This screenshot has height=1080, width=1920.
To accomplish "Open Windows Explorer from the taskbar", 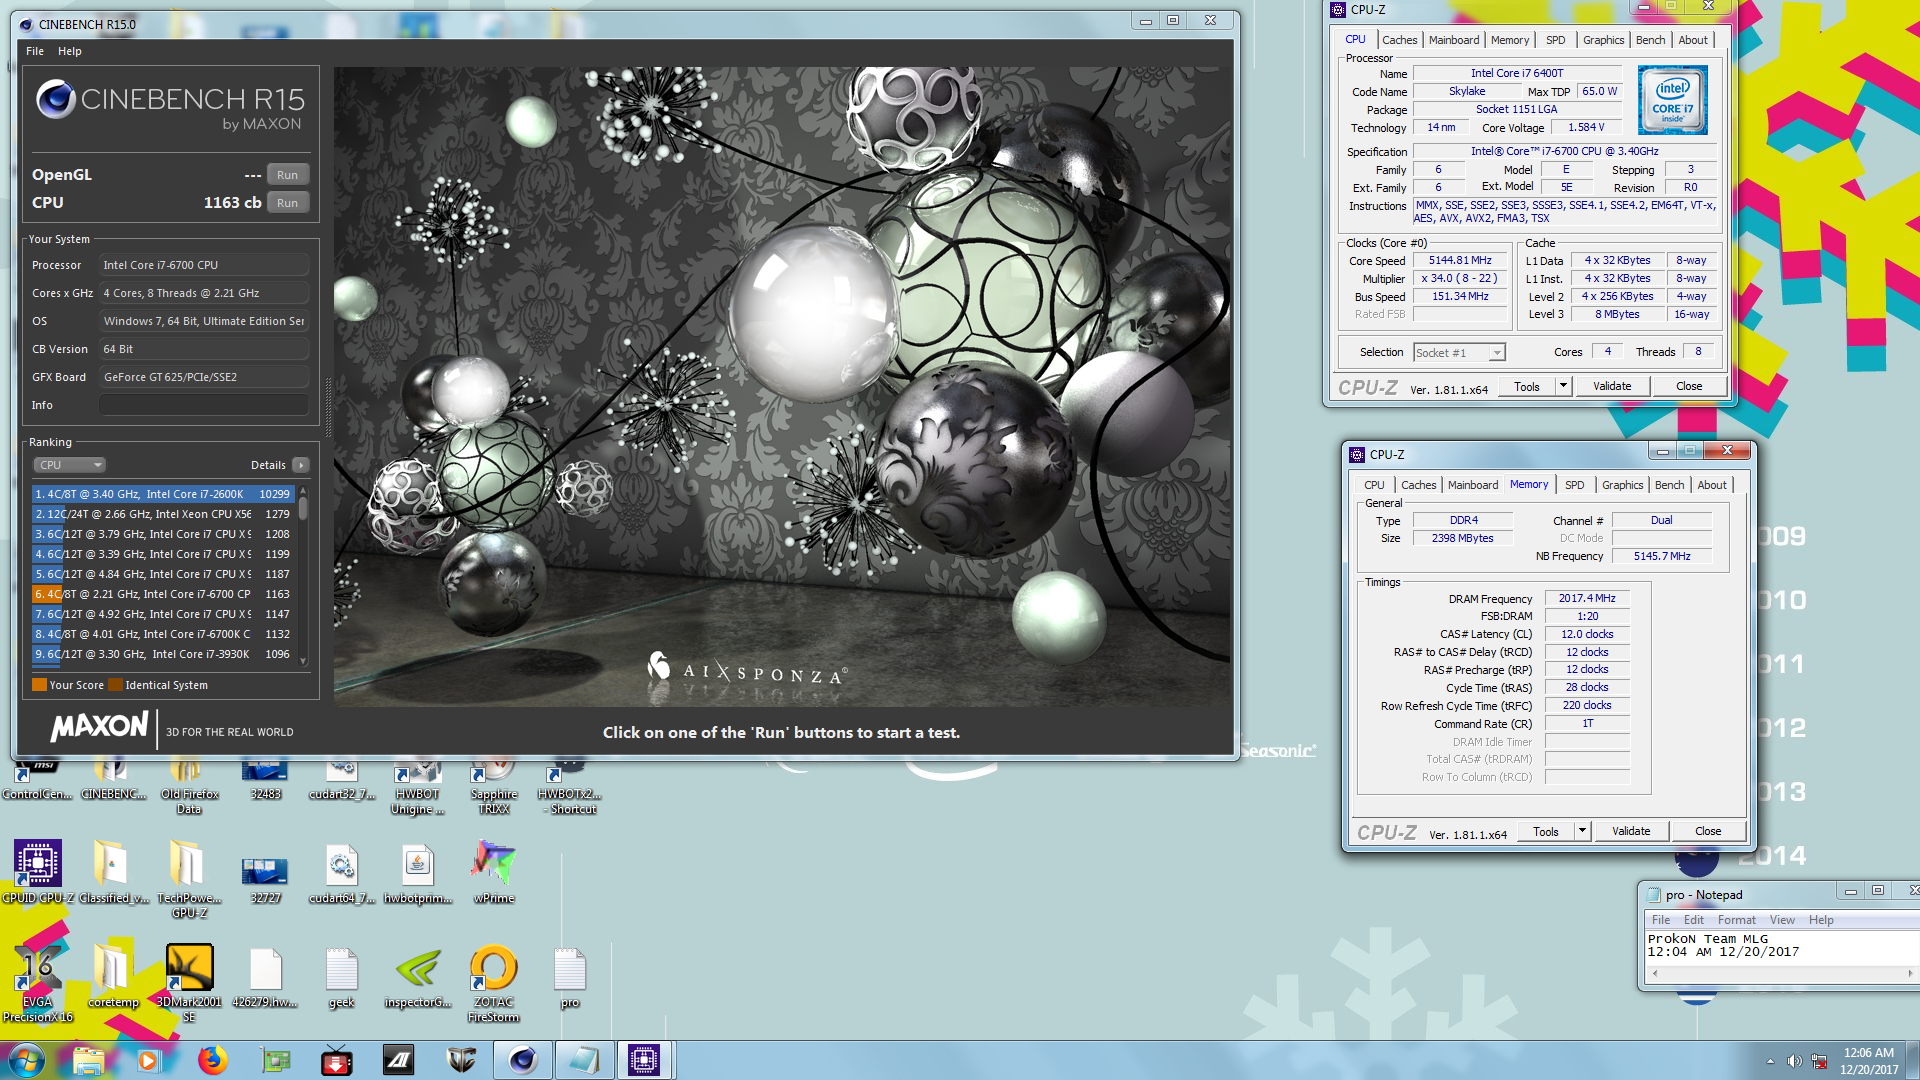I will pyautogui.click(x=88, y=1060).
